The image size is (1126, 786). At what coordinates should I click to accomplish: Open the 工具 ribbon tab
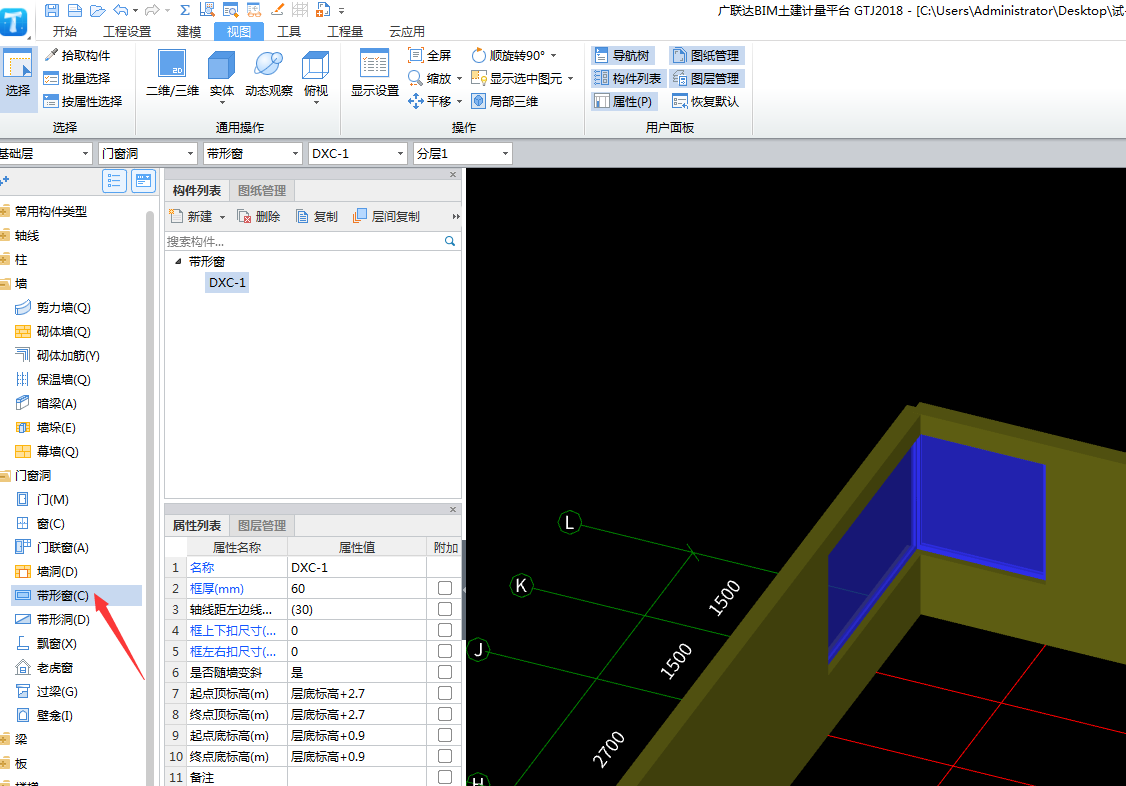pyautogui.click(x=289, y=32)
